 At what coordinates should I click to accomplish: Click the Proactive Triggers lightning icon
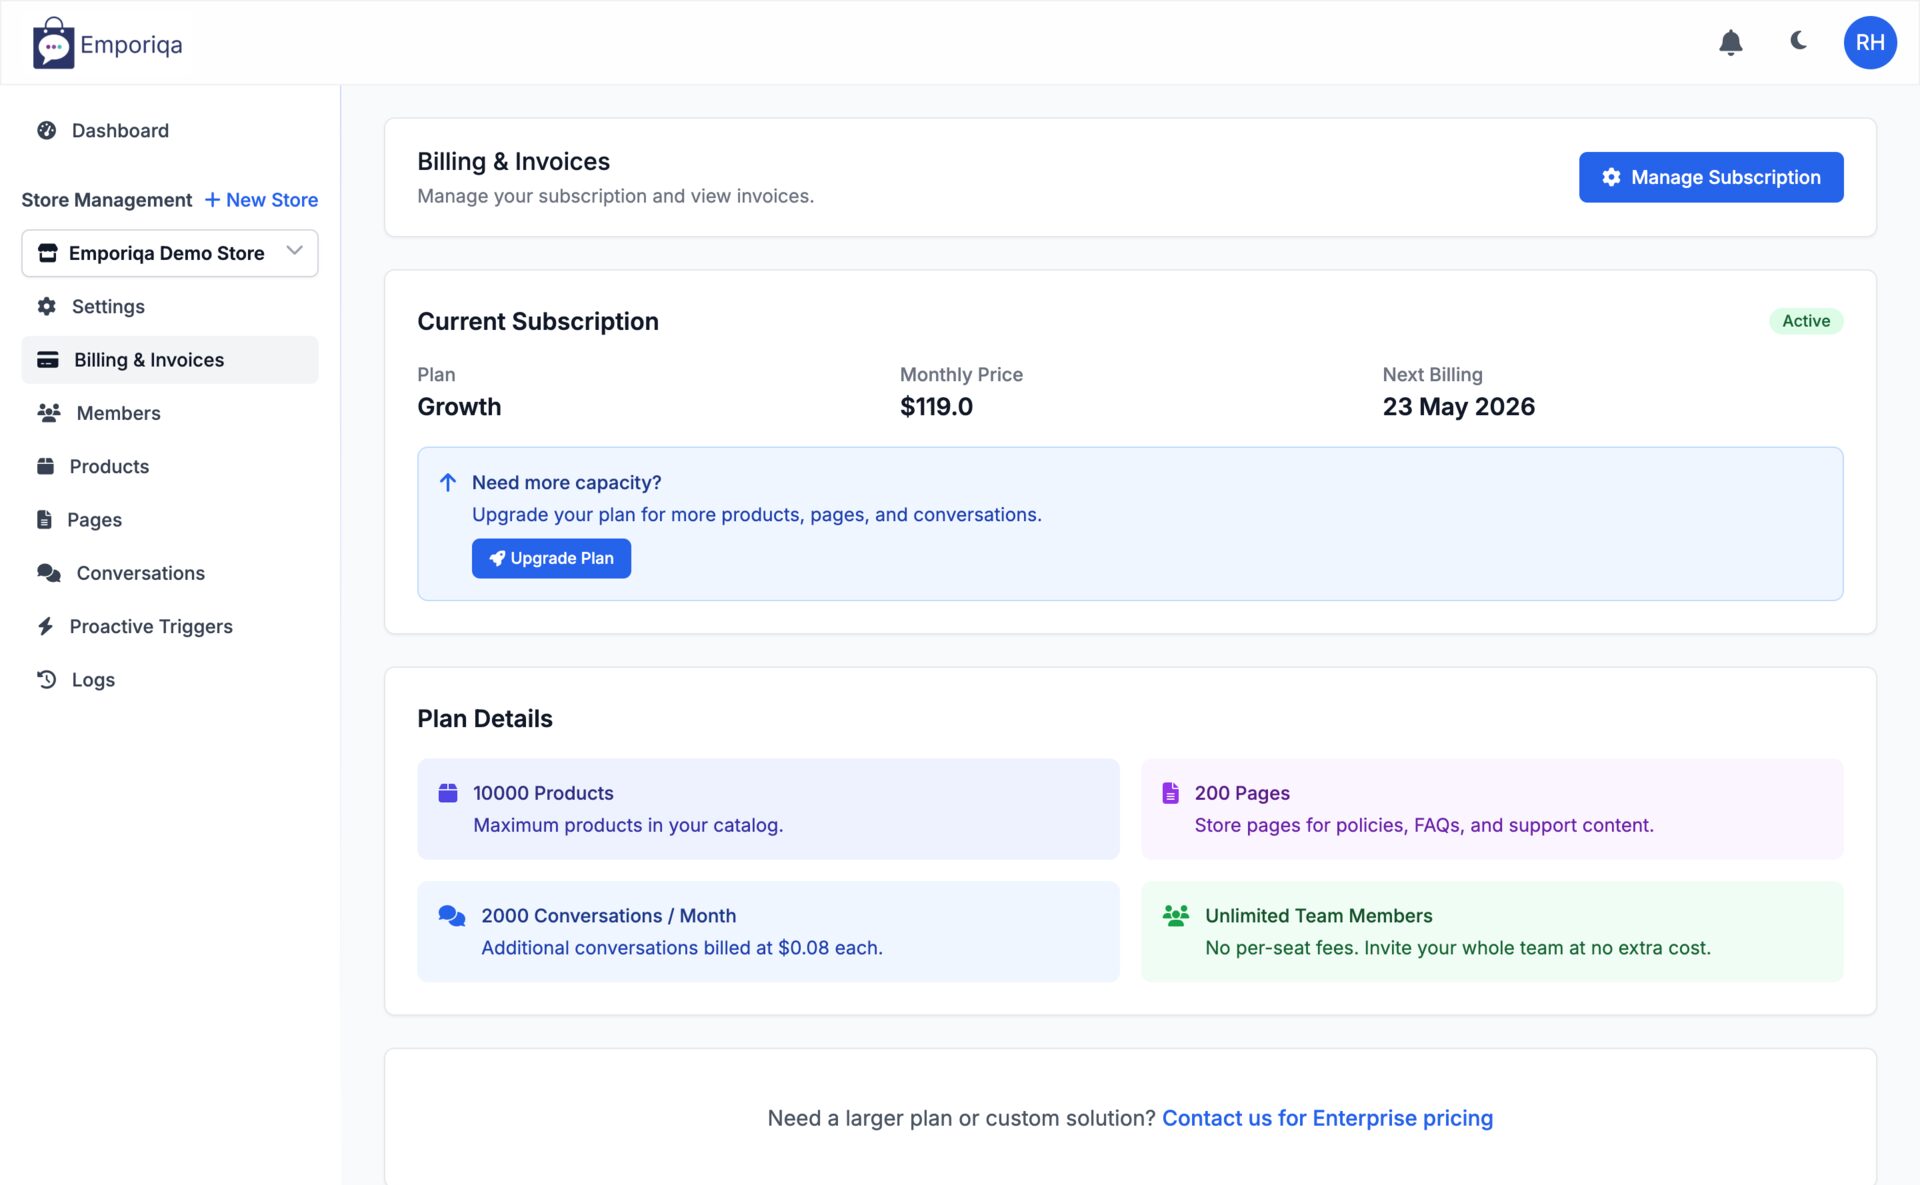point(46,626)
